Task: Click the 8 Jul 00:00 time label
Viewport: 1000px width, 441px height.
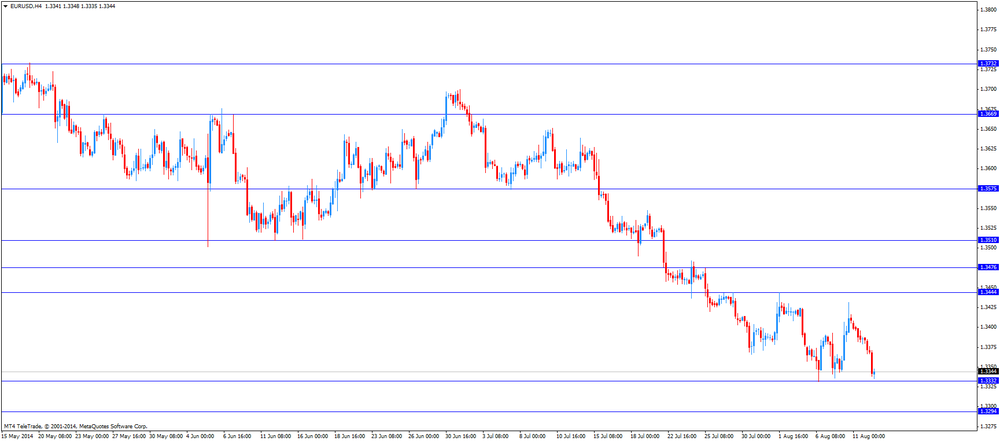Action: coord(535,437)
